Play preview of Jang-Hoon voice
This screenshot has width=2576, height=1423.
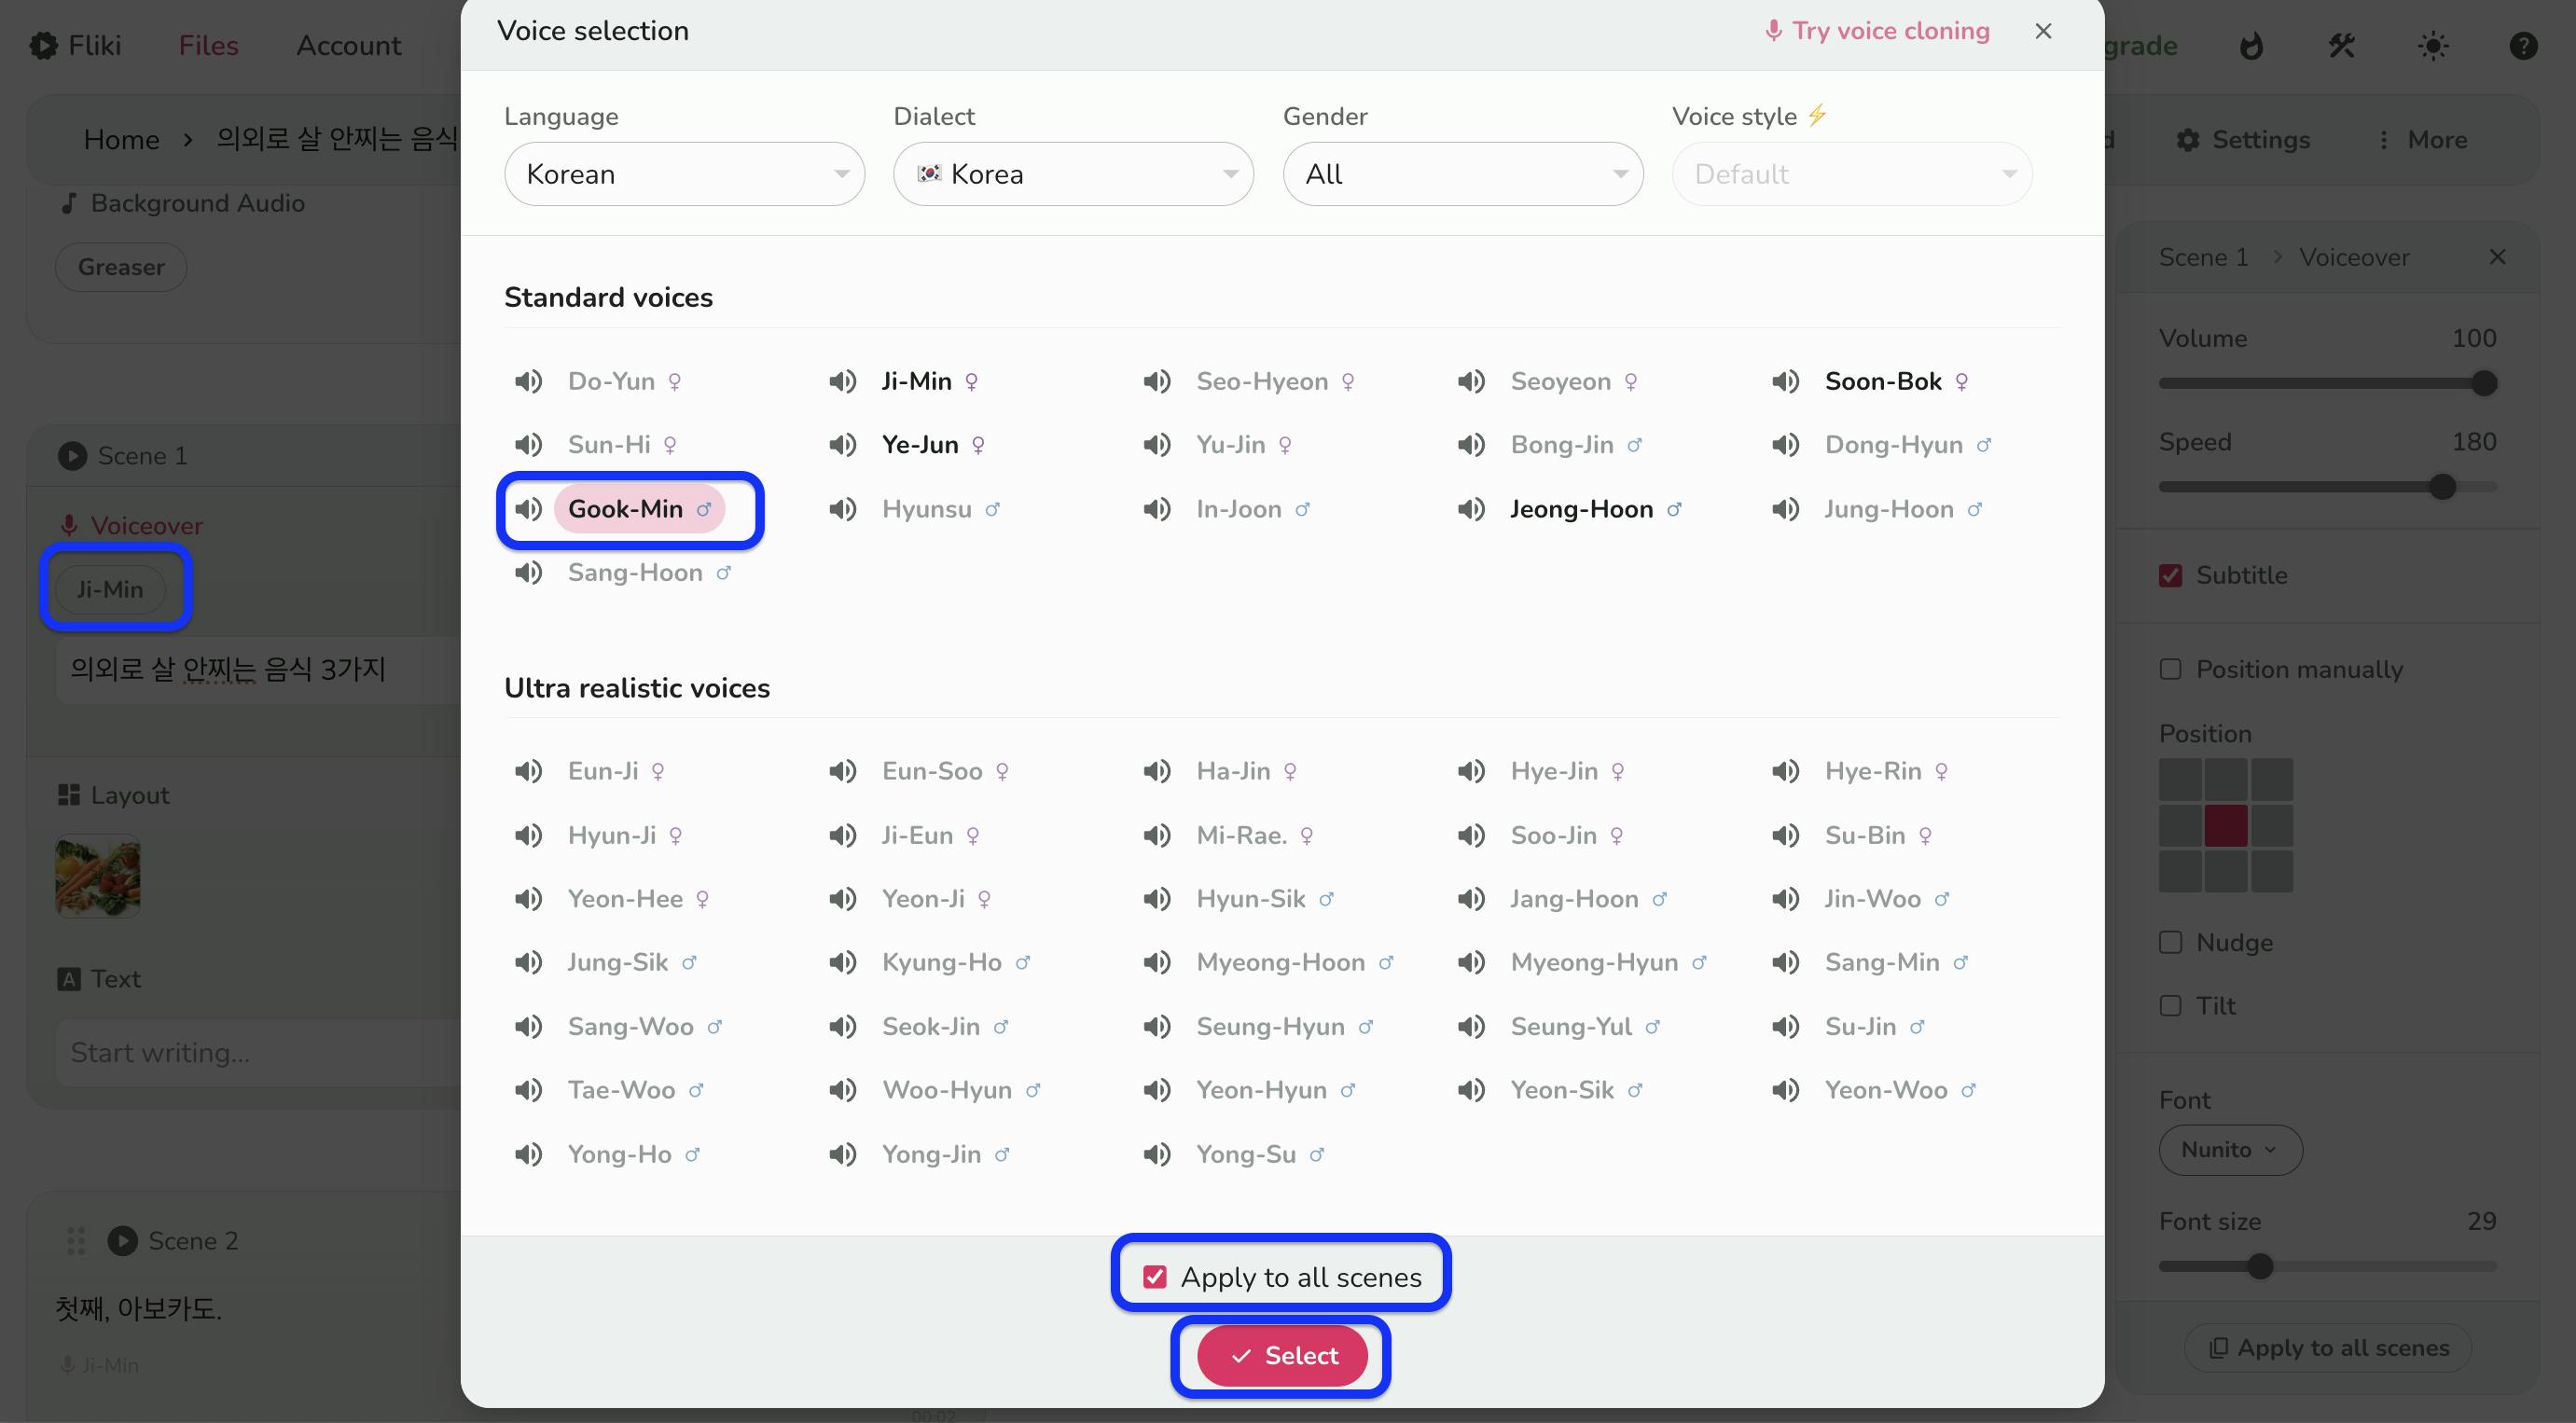point(1471,899)
